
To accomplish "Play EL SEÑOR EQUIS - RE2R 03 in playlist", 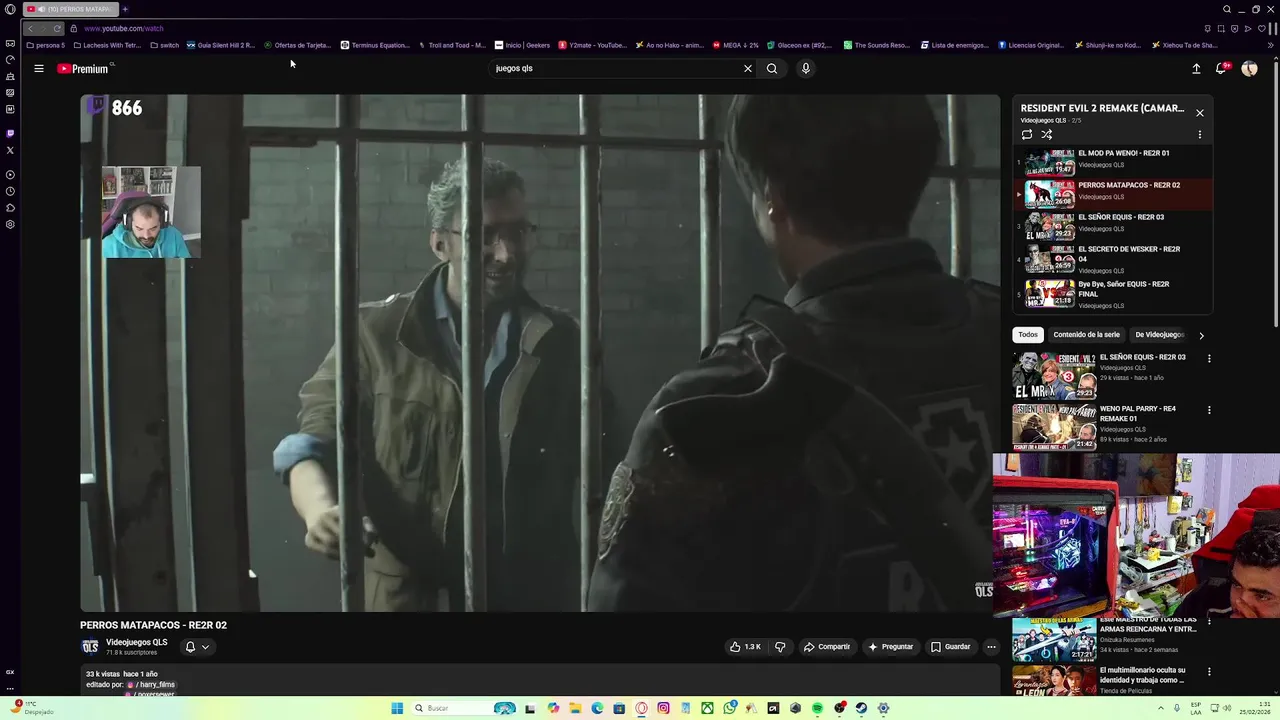I will pos(1114,226).
